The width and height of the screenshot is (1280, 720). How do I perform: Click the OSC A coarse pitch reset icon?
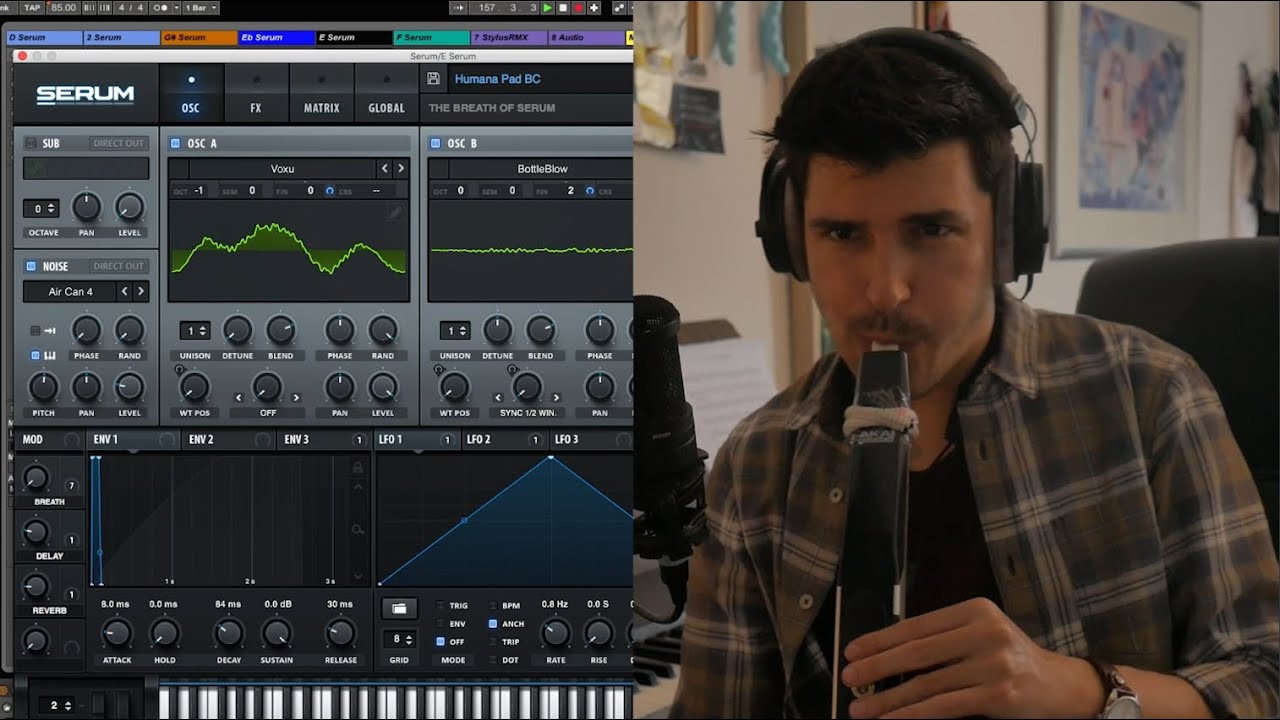pos(331,190)
